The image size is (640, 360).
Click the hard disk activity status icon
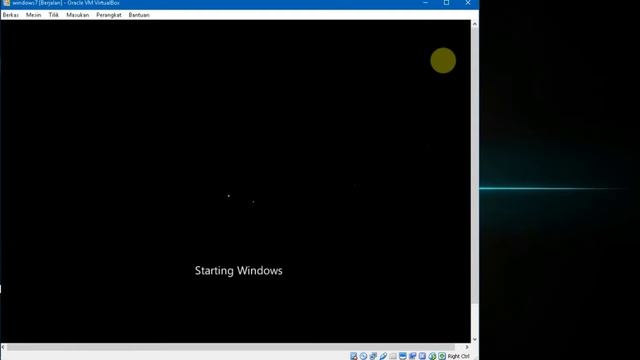coord(354,356)
